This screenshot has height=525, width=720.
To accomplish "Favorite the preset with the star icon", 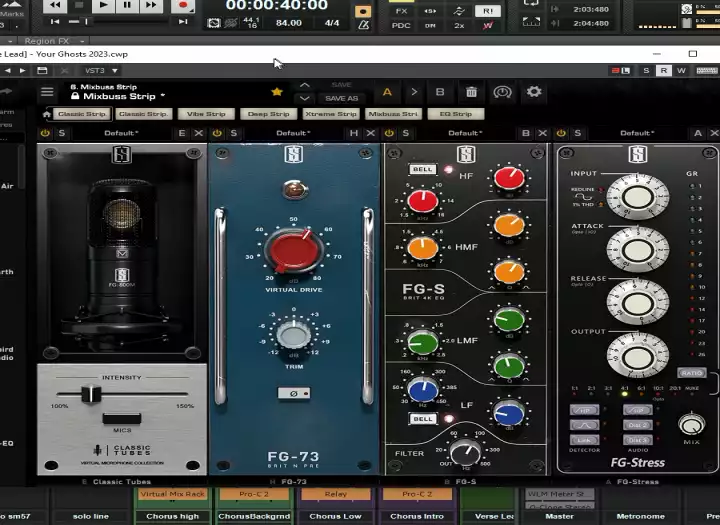I will 277,92.
